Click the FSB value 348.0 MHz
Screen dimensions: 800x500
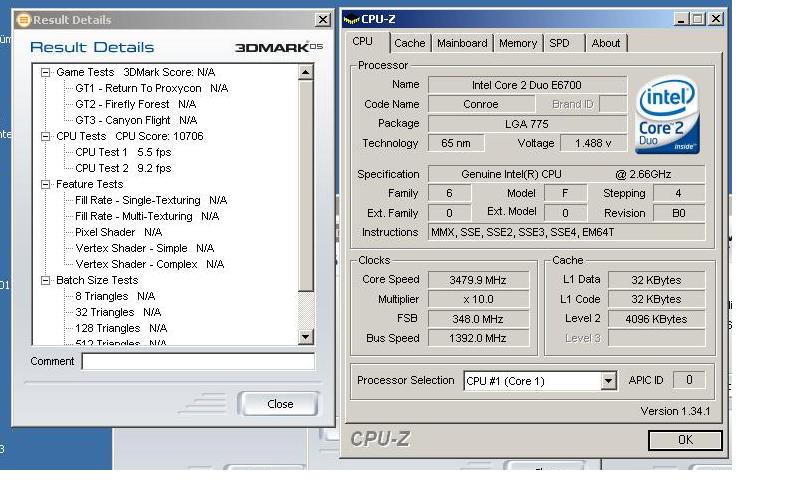(x=478, y=319)
